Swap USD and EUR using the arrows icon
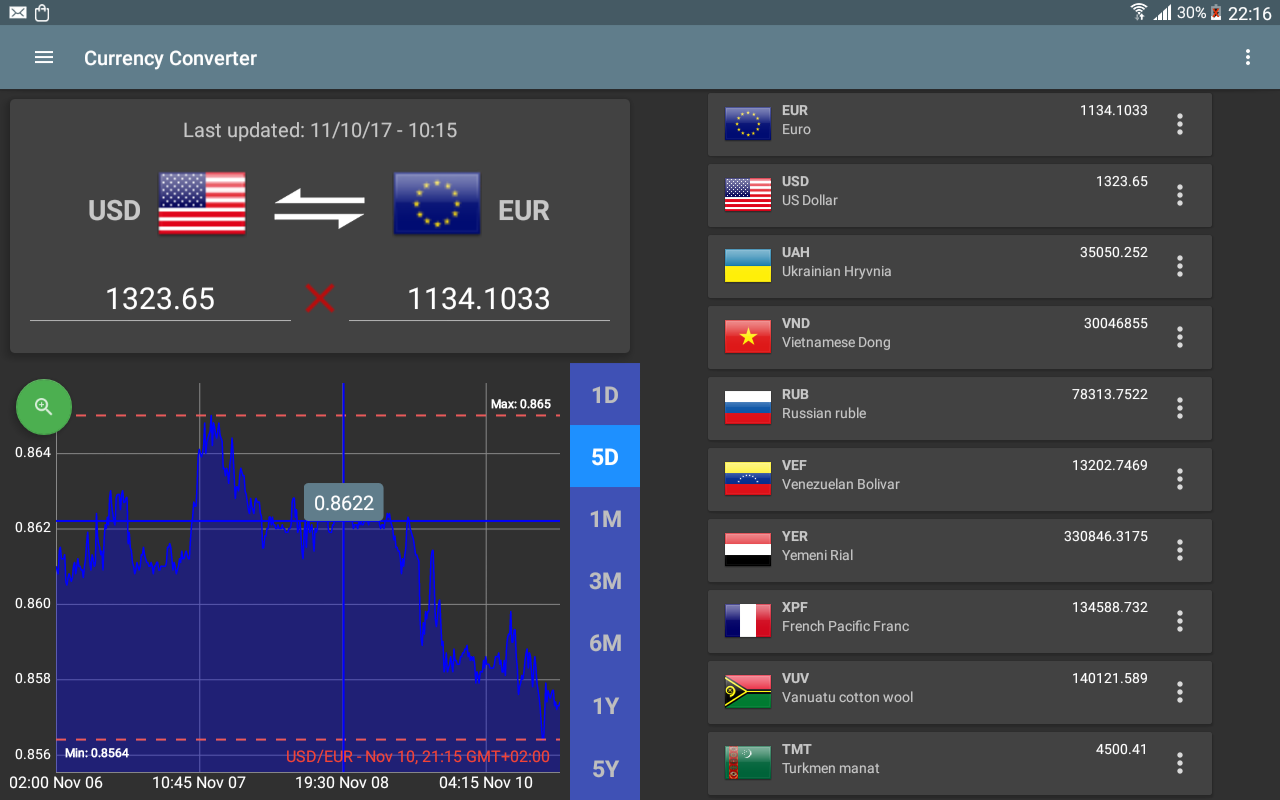This screenshot has width=1280, height=800. [319, 207]
